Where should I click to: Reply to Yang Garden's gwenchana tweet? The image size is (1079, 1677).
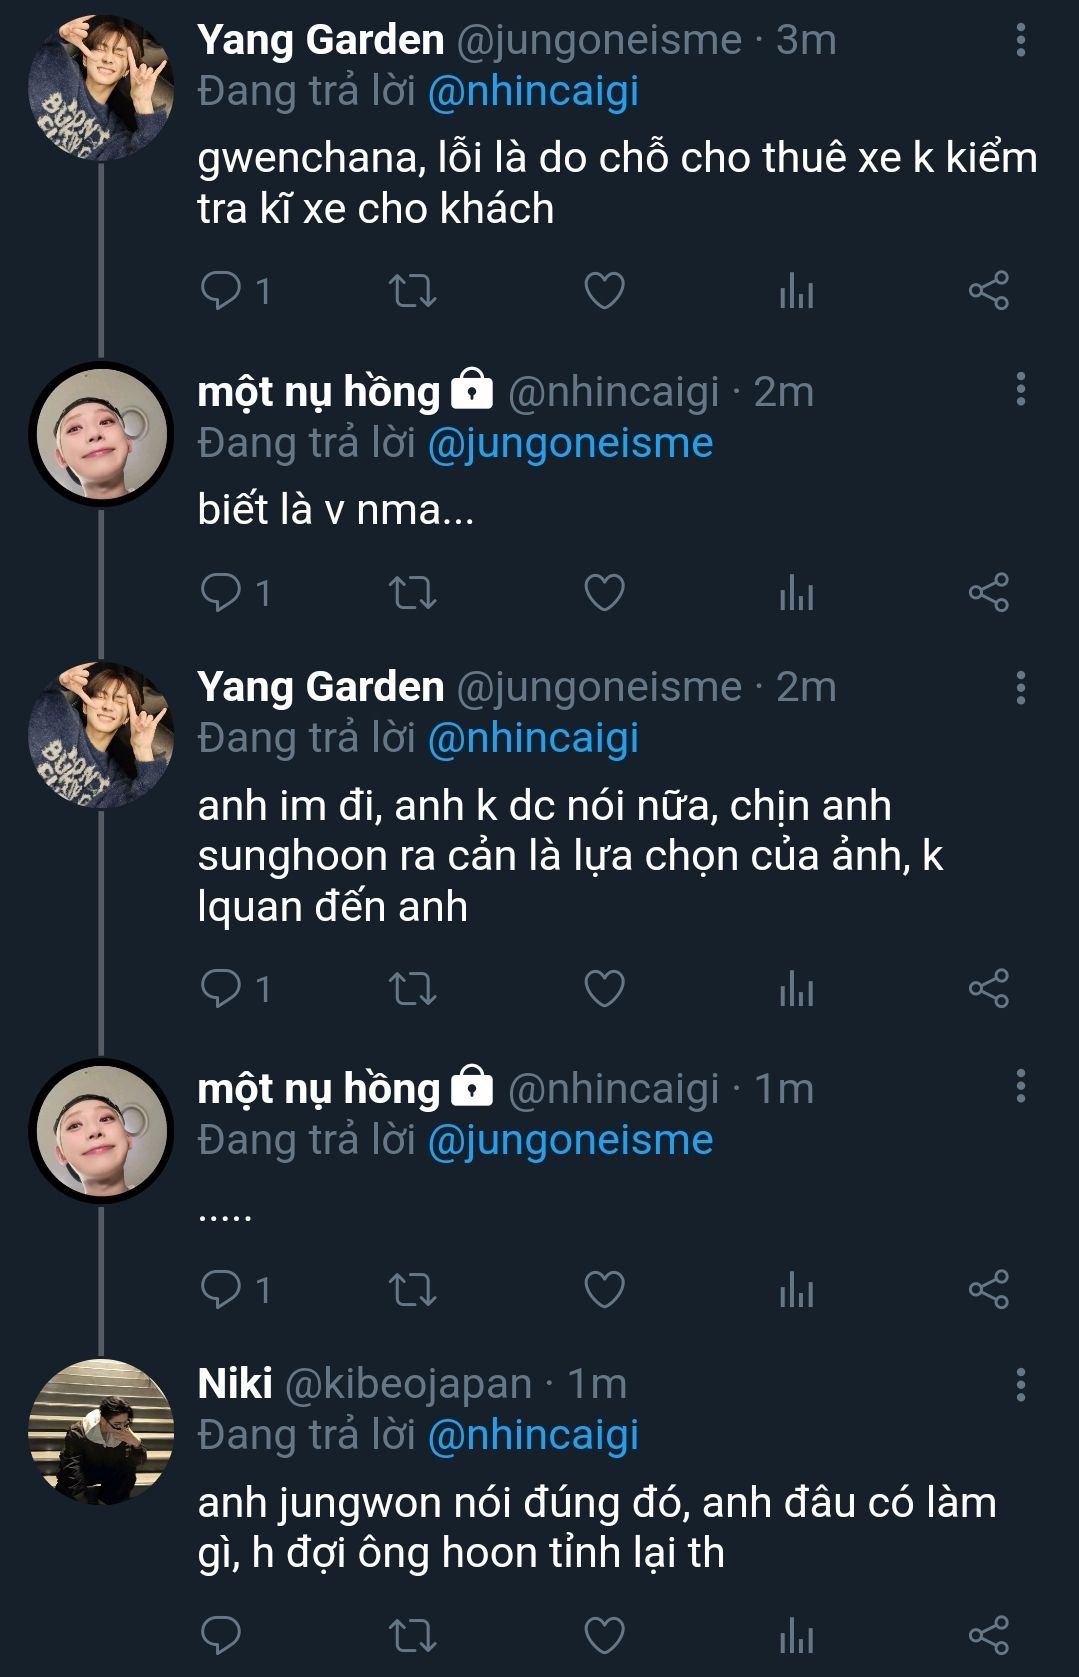221,291
